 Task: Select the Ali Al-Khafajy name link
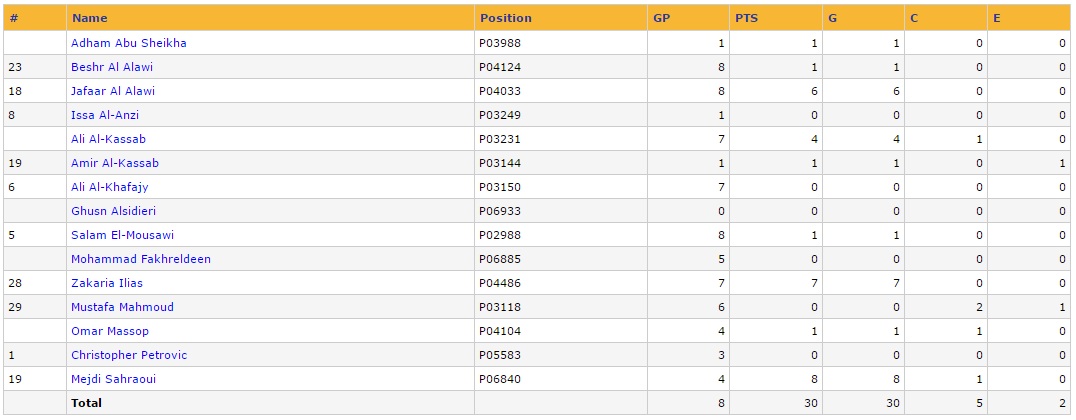(110, 187)
